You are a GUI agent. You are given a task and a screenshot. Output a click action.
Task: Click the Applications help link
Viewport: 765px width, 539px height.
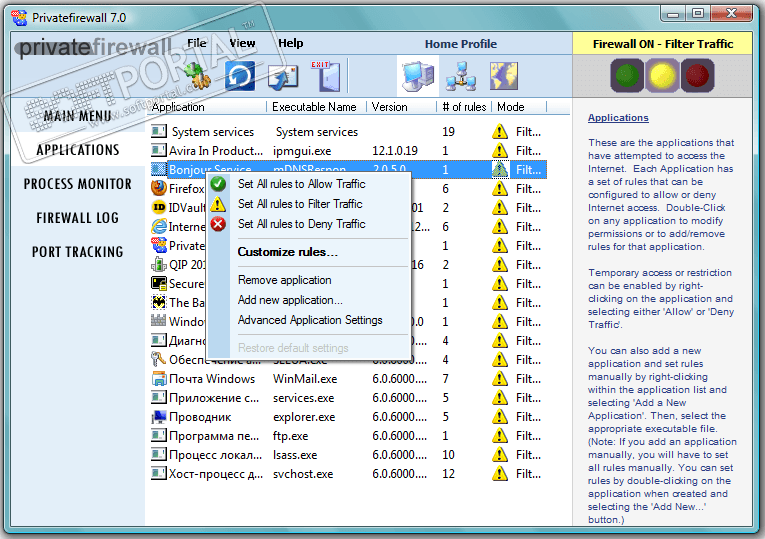click(x=618, y=118)
